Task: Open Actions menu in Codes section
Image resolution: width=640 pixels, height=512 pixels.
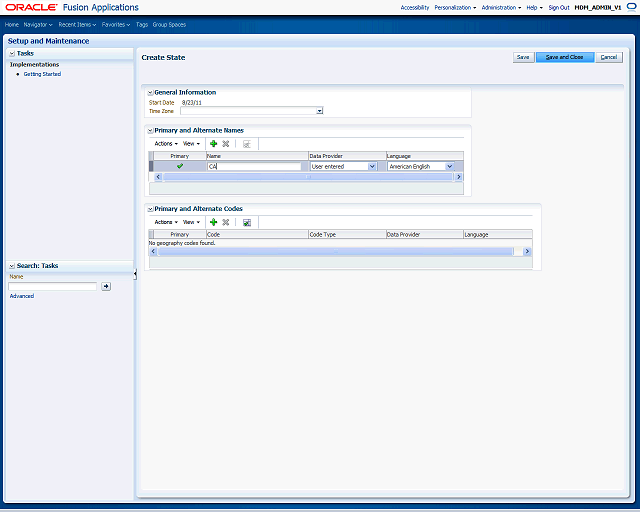Action: click(x=166, y=222)
